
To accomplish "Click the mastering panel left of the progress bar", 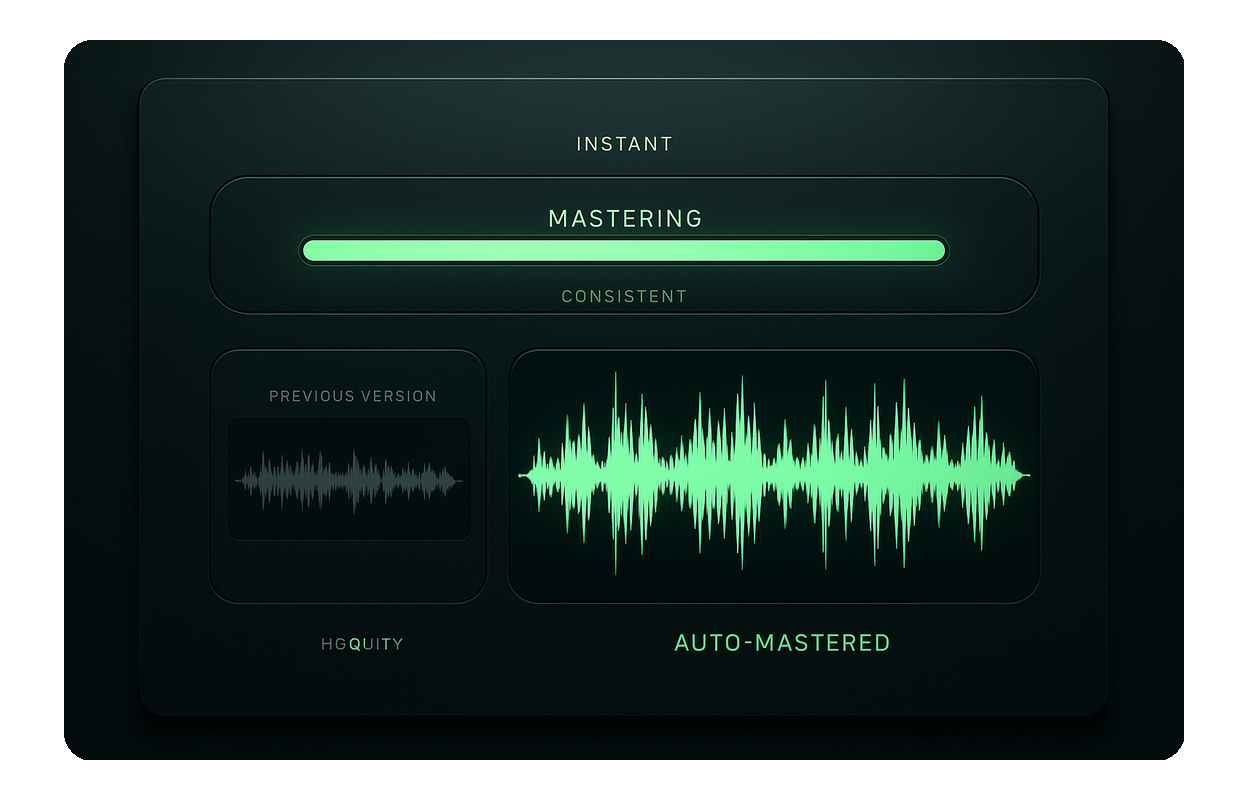I will [255, 250].
